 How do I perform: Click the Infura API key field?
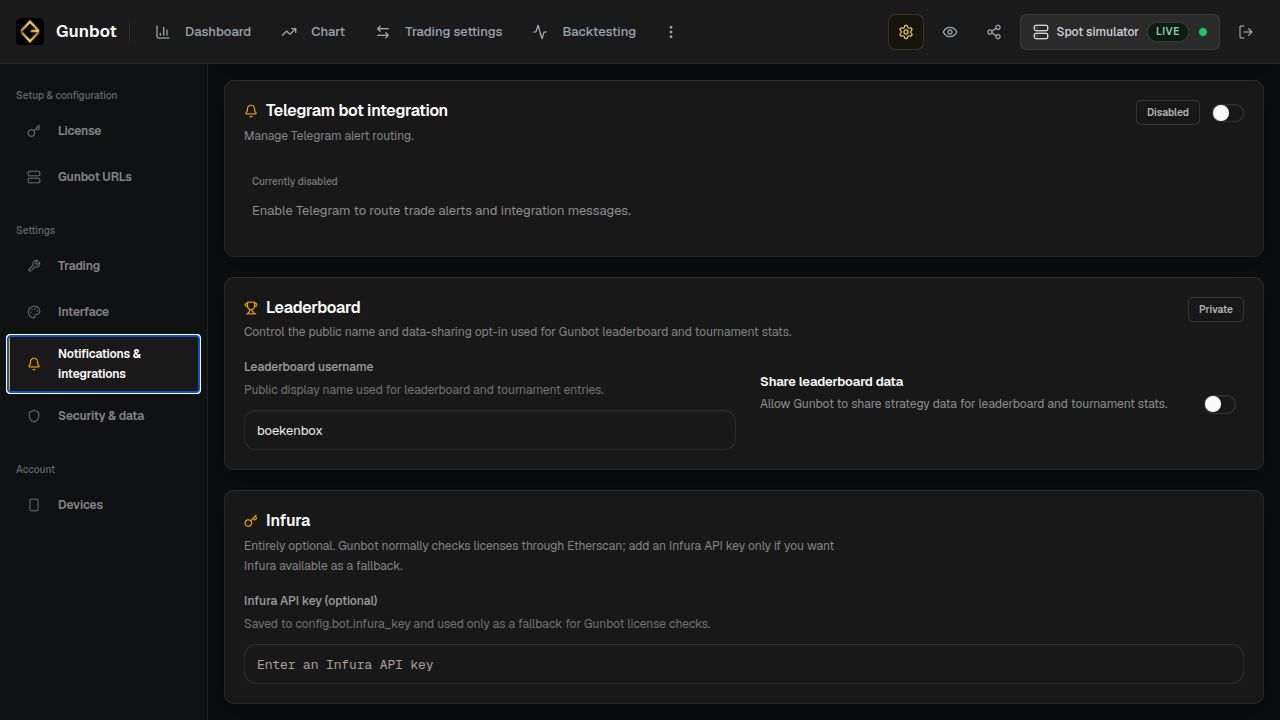744,664
